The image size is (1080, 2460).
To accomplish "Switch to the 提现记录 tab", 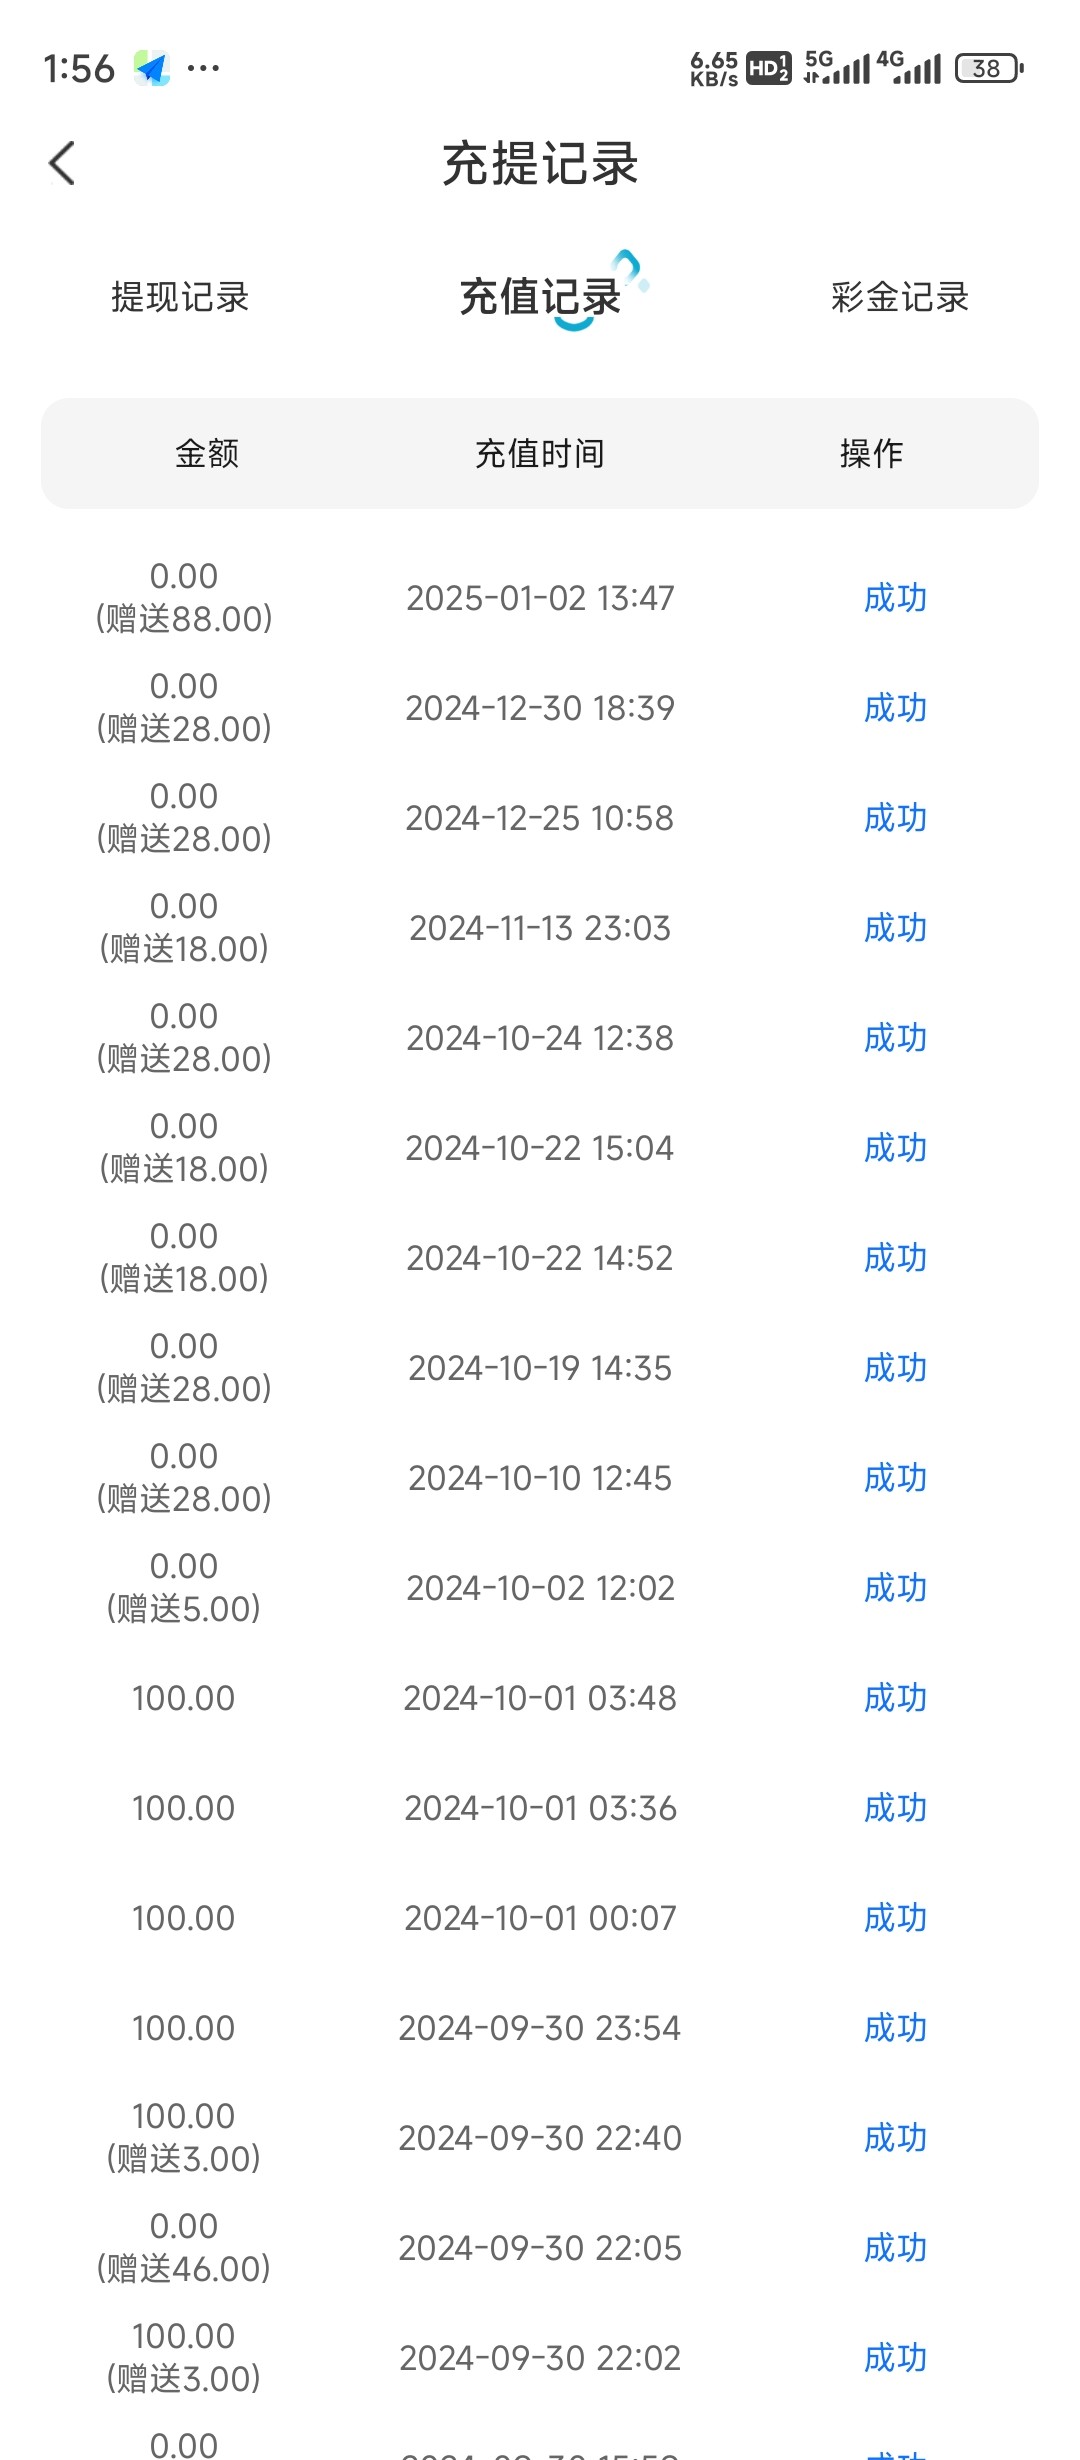I will (180, 297).
